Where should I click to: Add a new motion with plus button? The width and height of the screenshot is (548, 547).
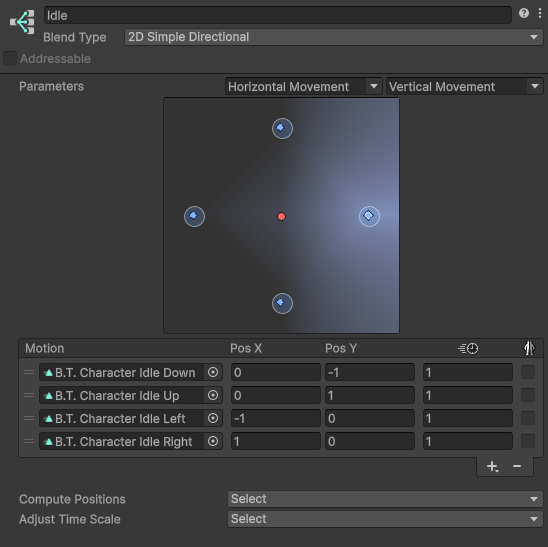(x=492, y=467)
